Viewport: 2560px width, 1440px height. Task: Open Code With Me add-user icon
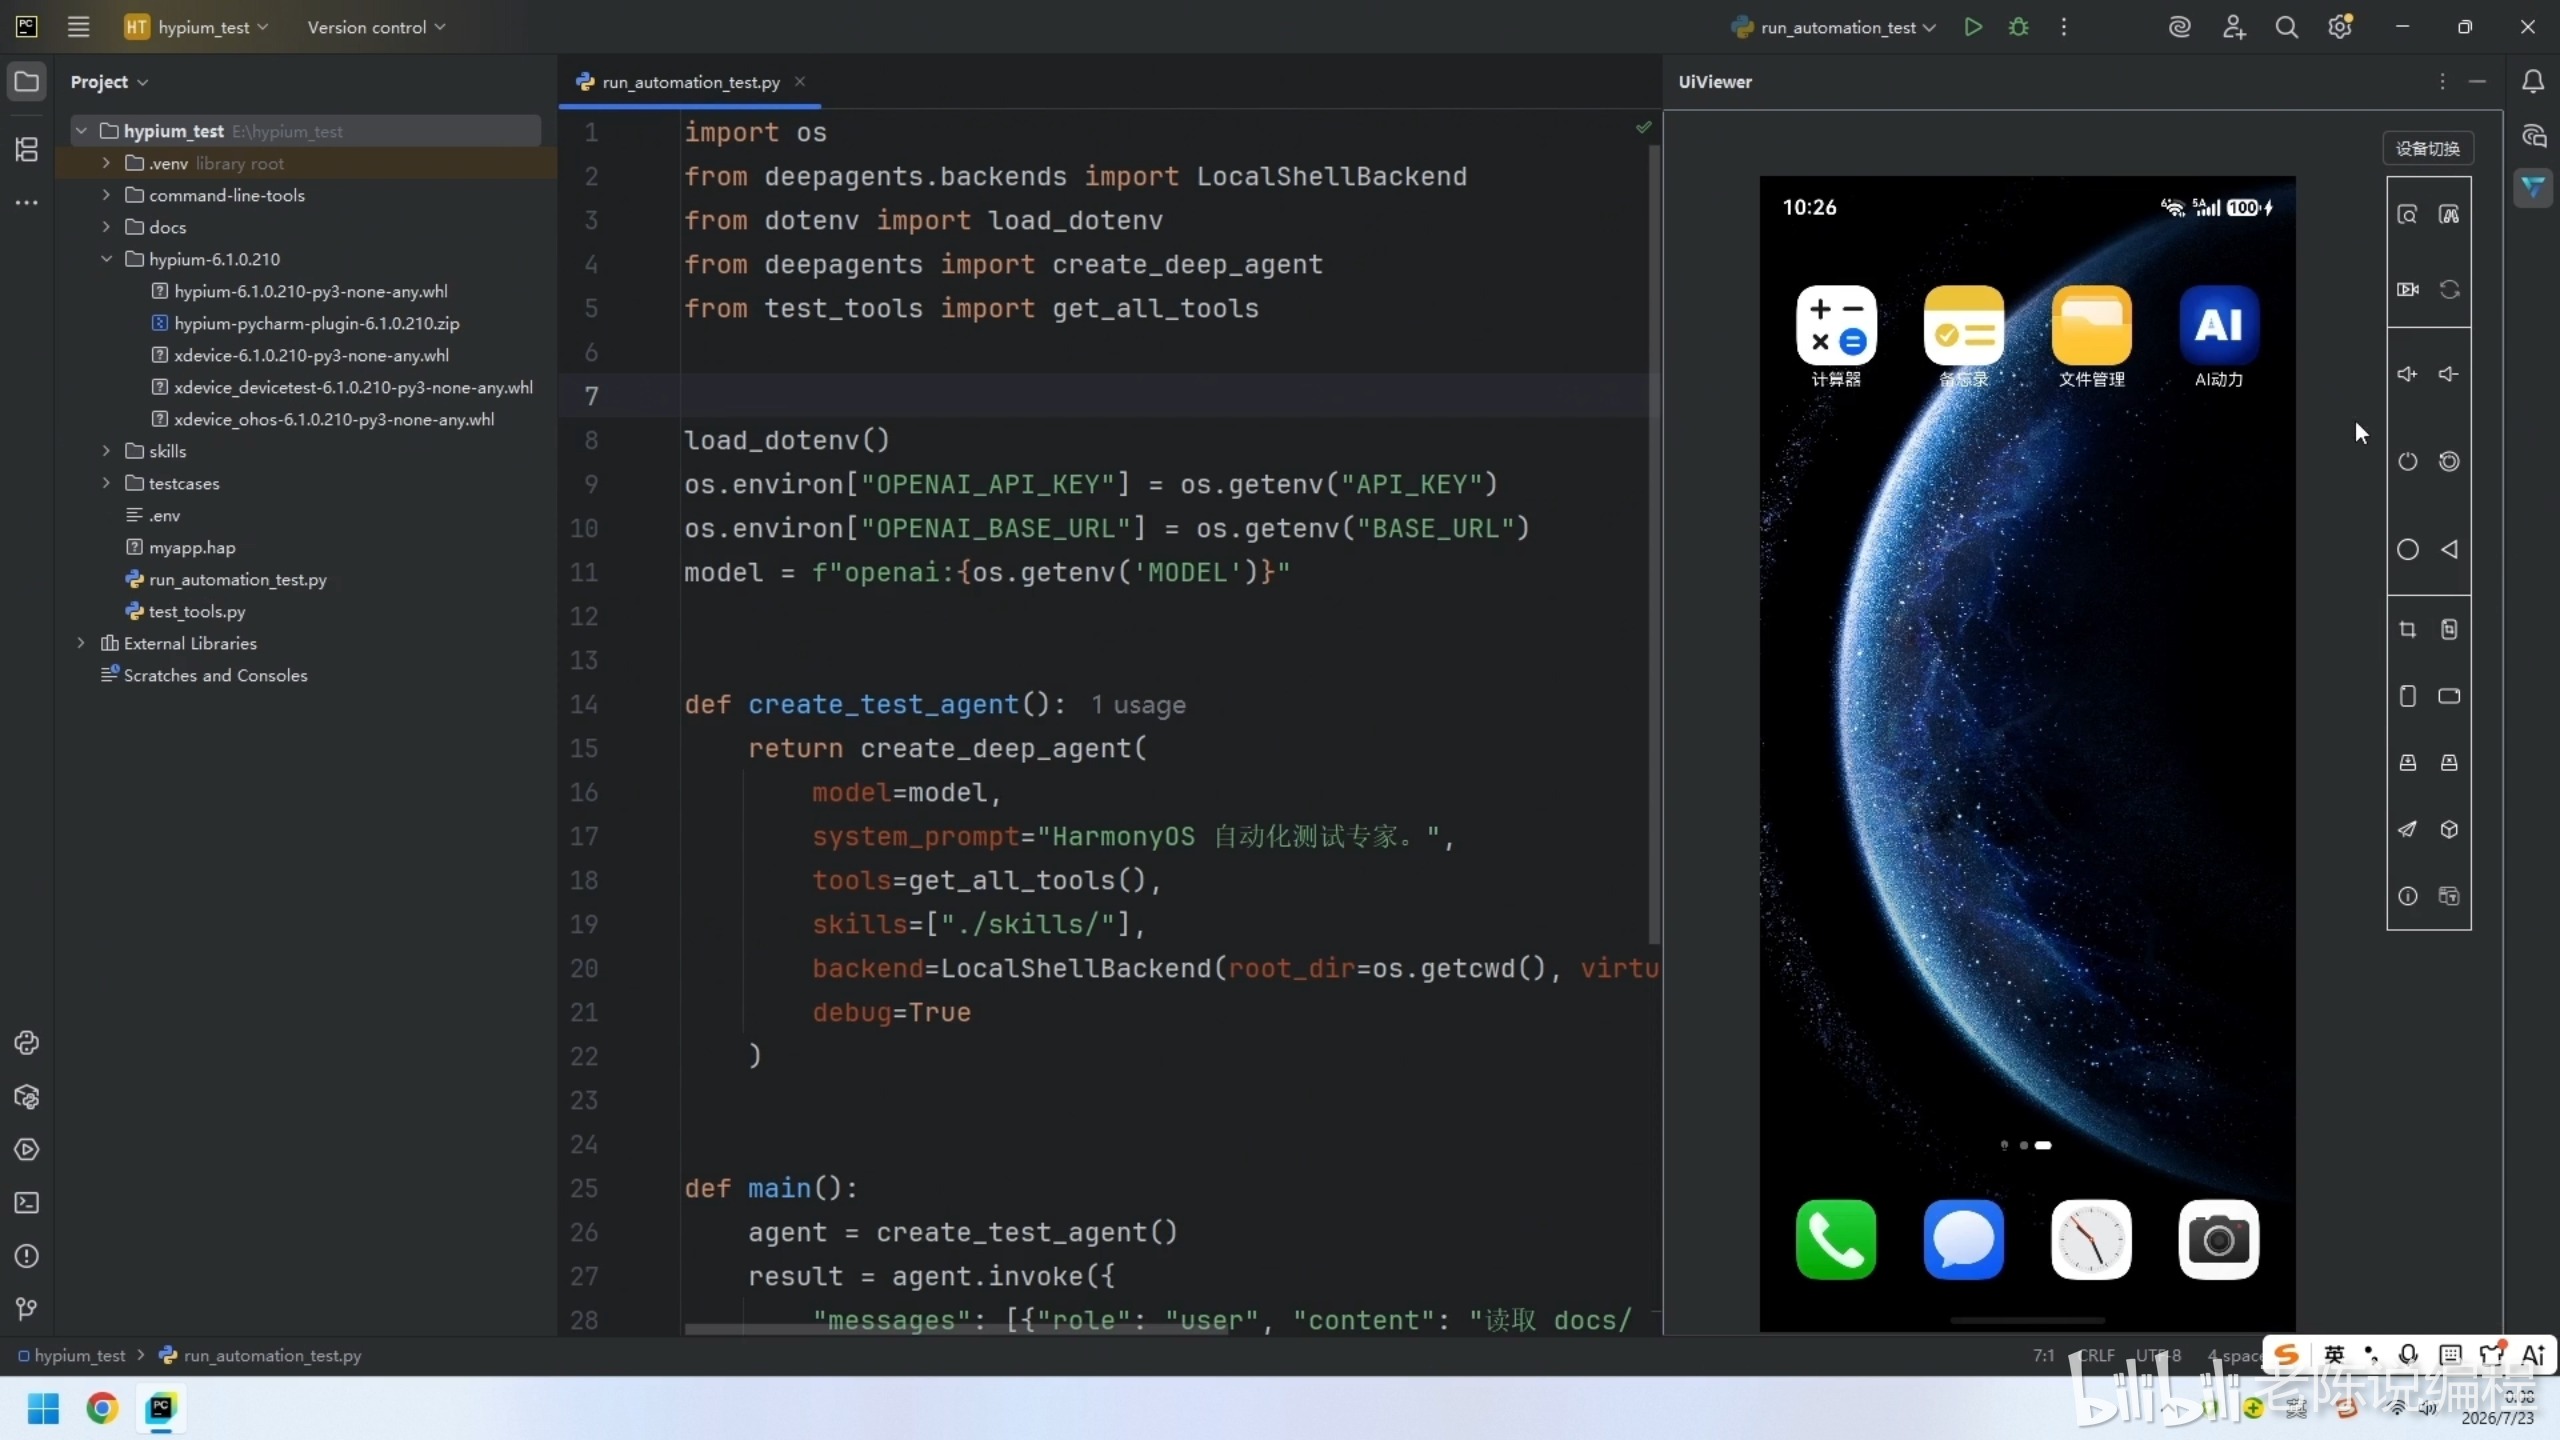[x=2234, y=27]
